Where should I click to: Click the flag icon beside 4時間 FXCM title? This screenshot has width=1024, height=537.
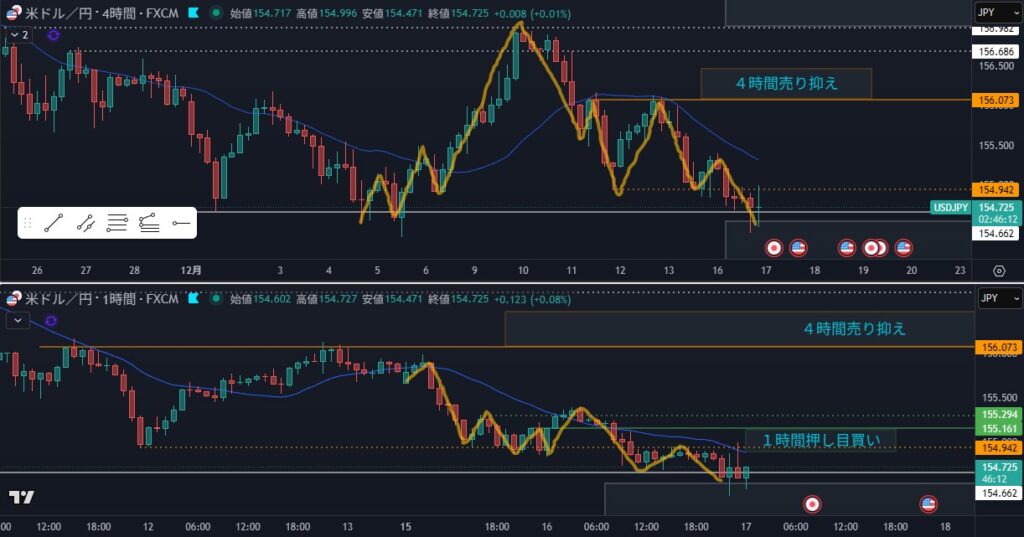click(193, 13)
